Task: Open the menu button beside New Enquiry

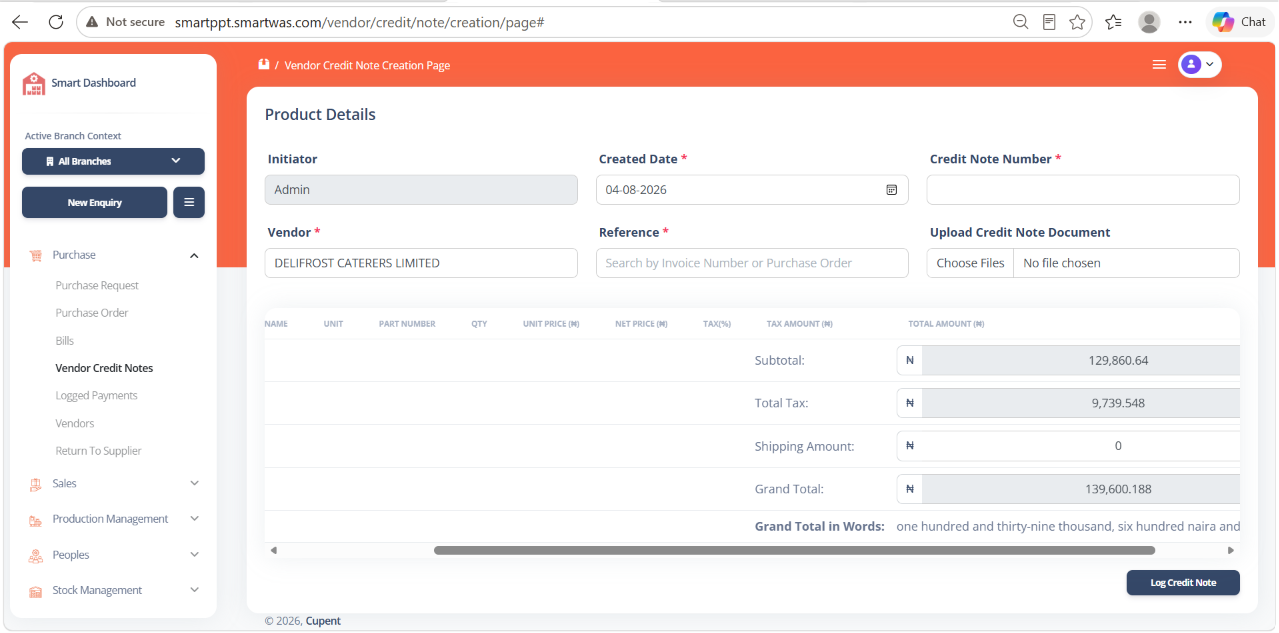Action: pyautogui.click(x=189, y=202)
